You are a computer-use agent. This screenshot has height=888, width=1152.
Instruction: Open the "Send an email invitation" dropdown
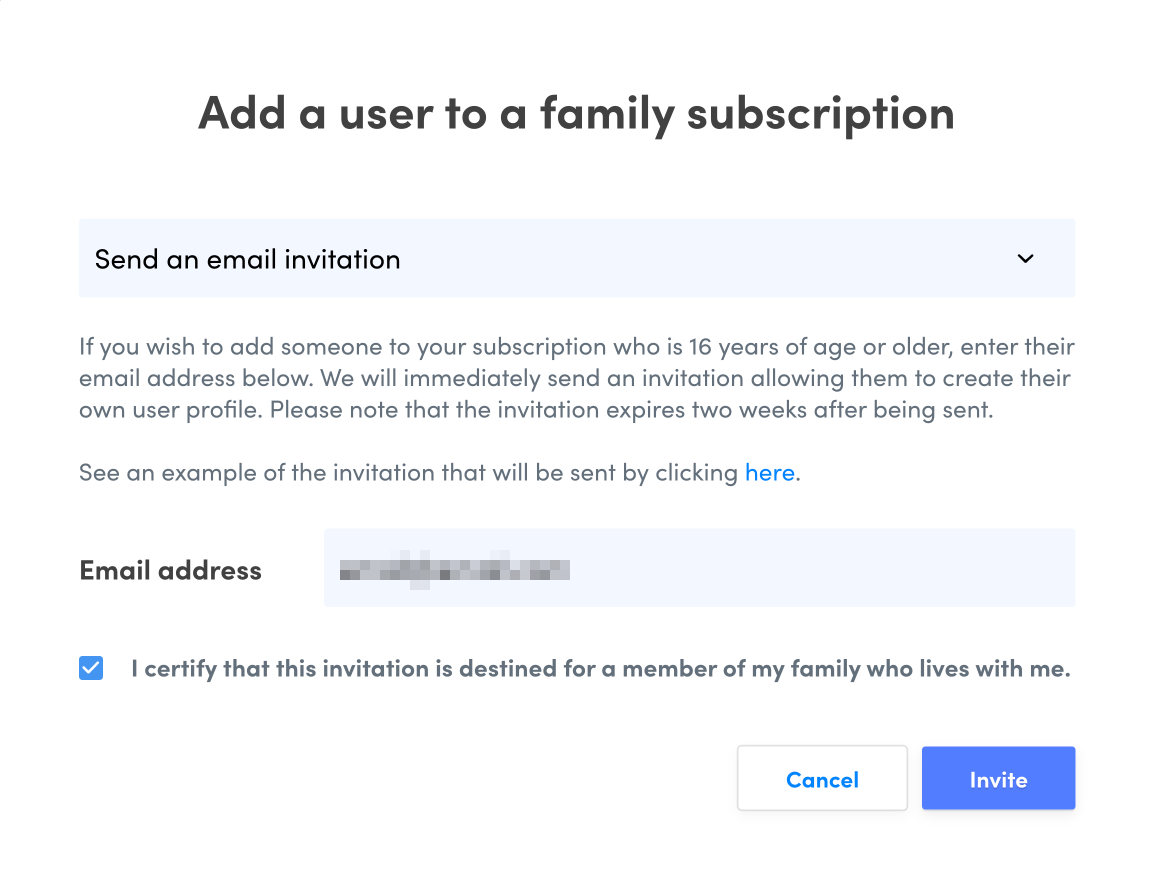pyautogui.click(x=576, y=259)
